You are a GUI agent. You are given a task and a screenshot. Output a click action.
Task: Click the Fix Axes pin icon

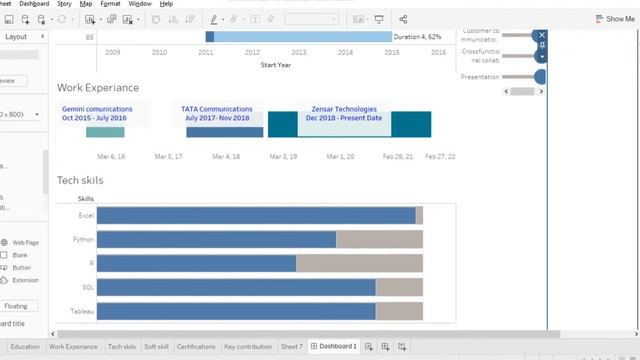(x=271, y=19)
